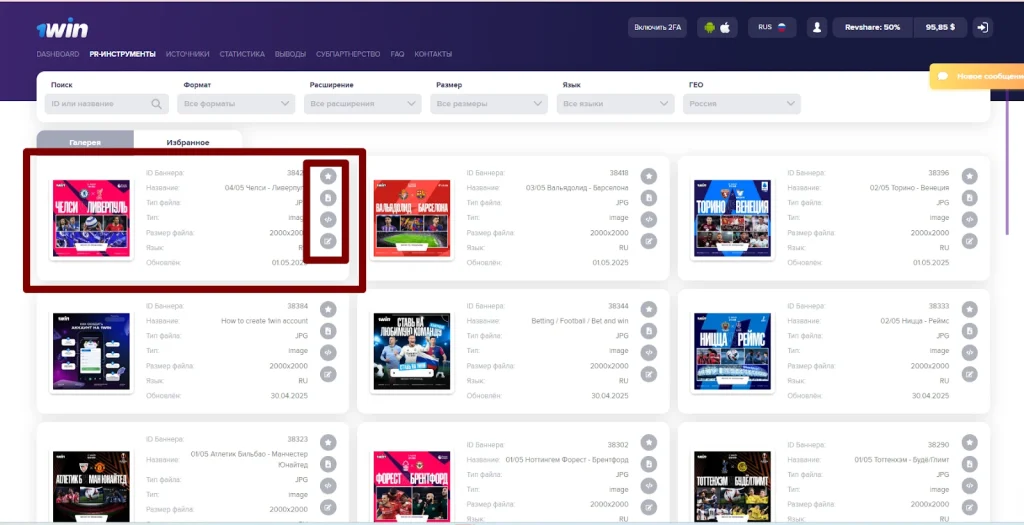Open the КОНТАКТЫ menu item

433,54
